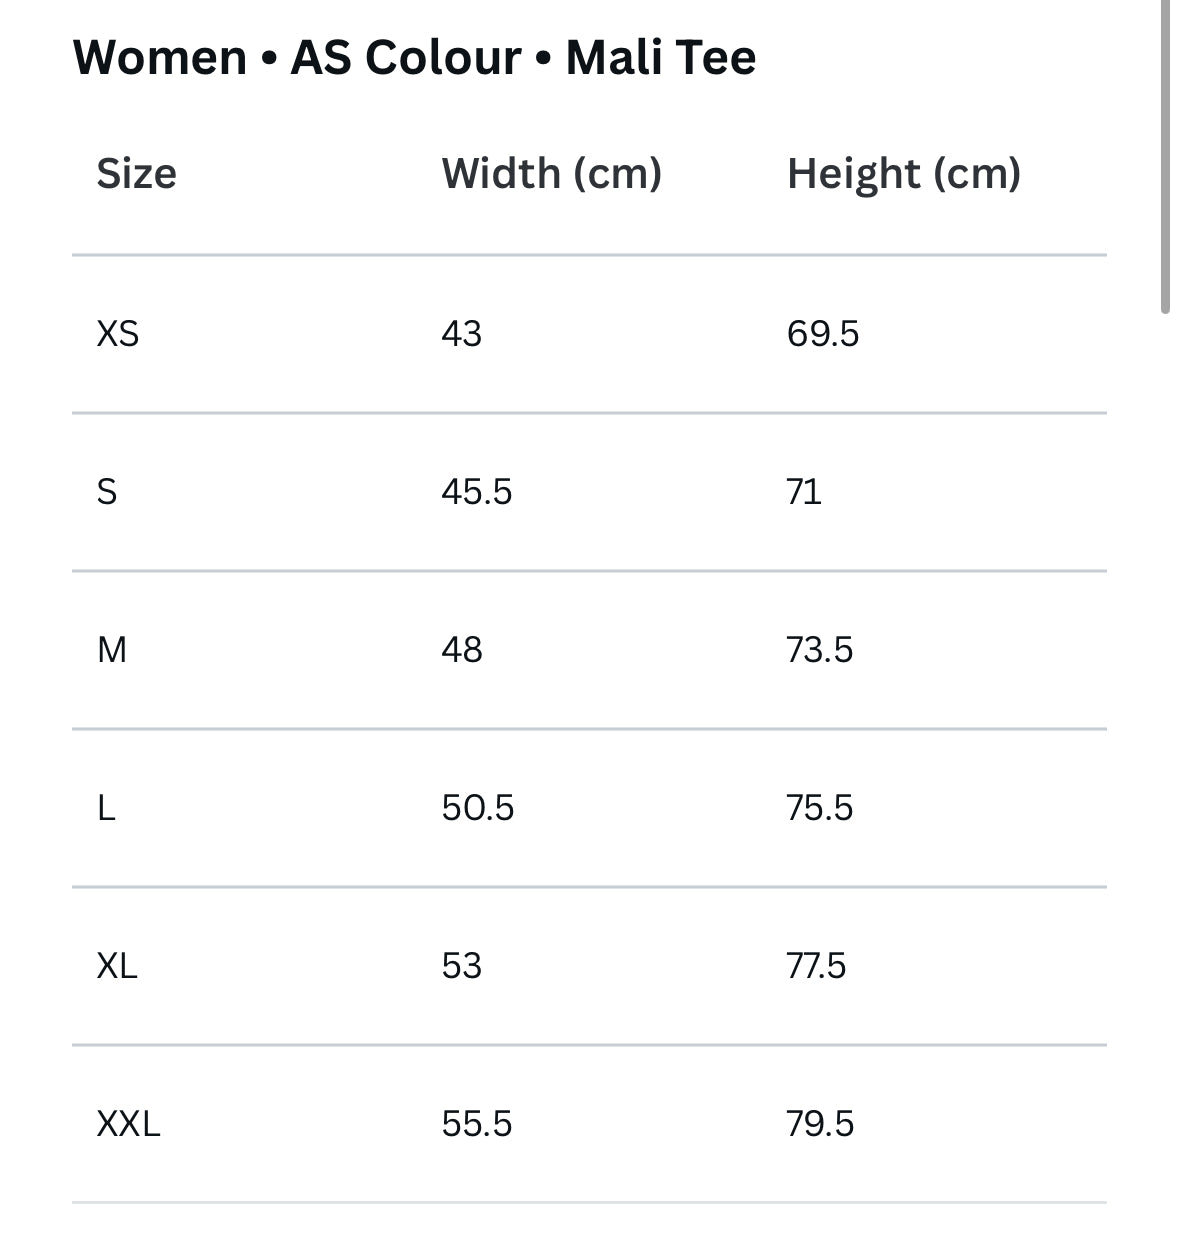Click the XXL size label
Screen dimensions: 1179x1237
pos(128,1124)
